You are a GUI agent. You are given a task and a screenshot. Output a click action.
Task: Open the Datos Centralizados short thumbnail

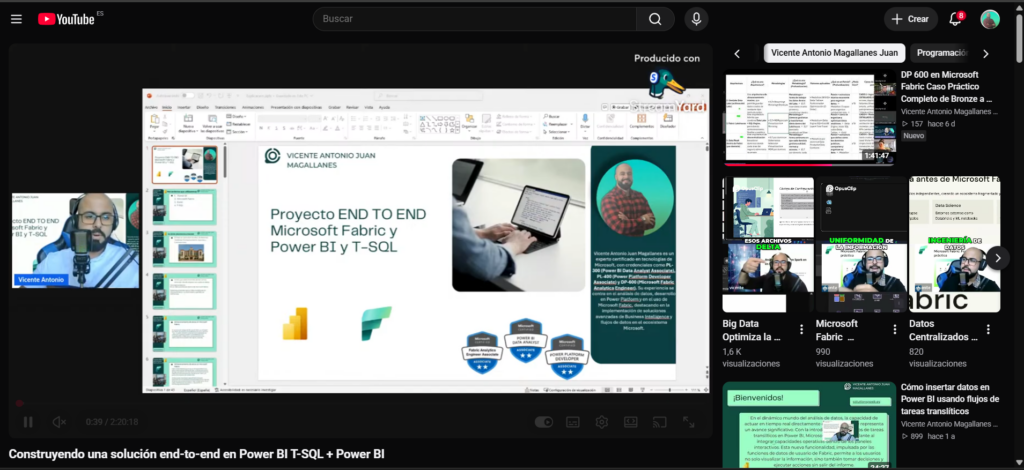pyautogui.click(x=954, y=245)
